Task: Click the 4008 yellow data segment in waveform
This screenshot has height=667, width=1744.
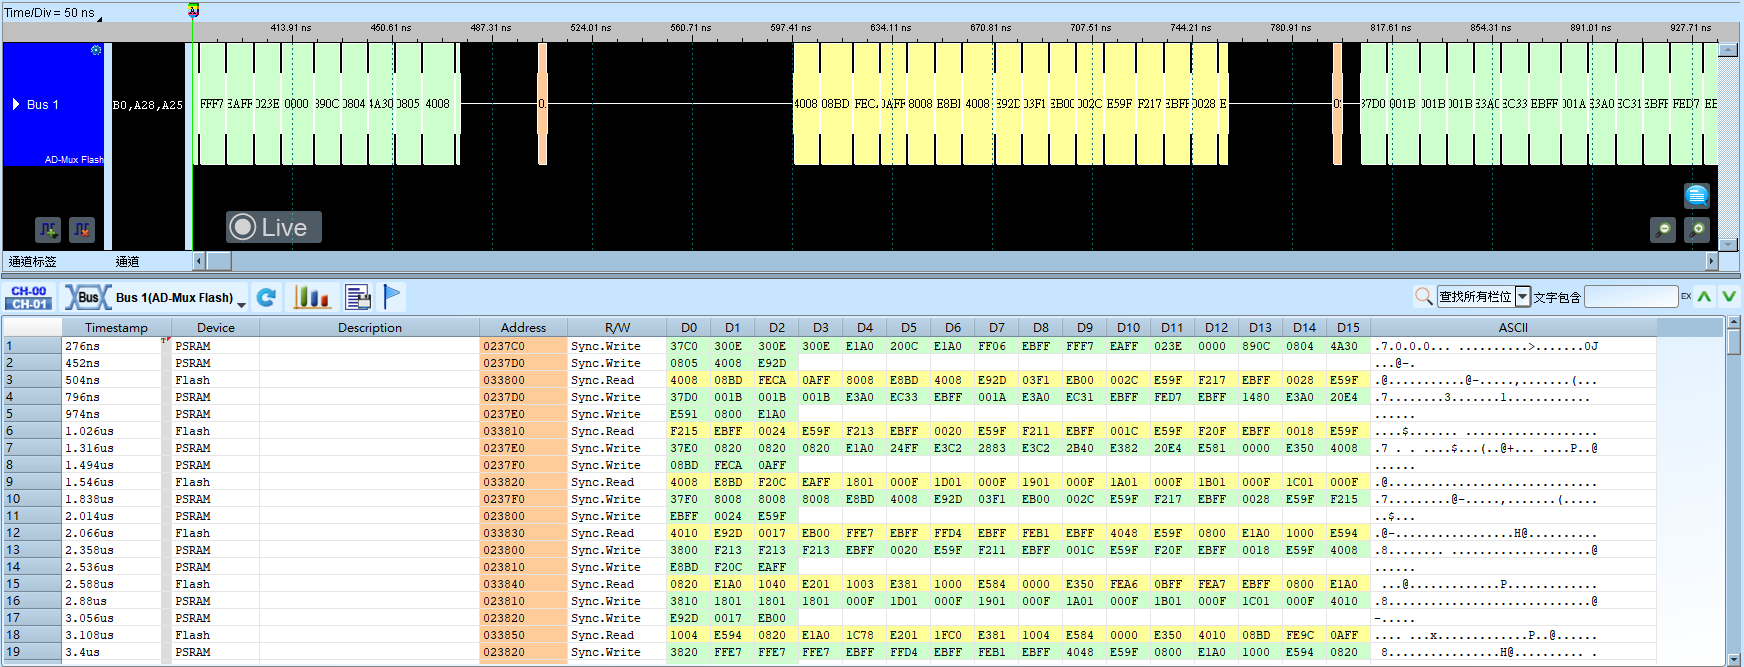Action: 806,104
